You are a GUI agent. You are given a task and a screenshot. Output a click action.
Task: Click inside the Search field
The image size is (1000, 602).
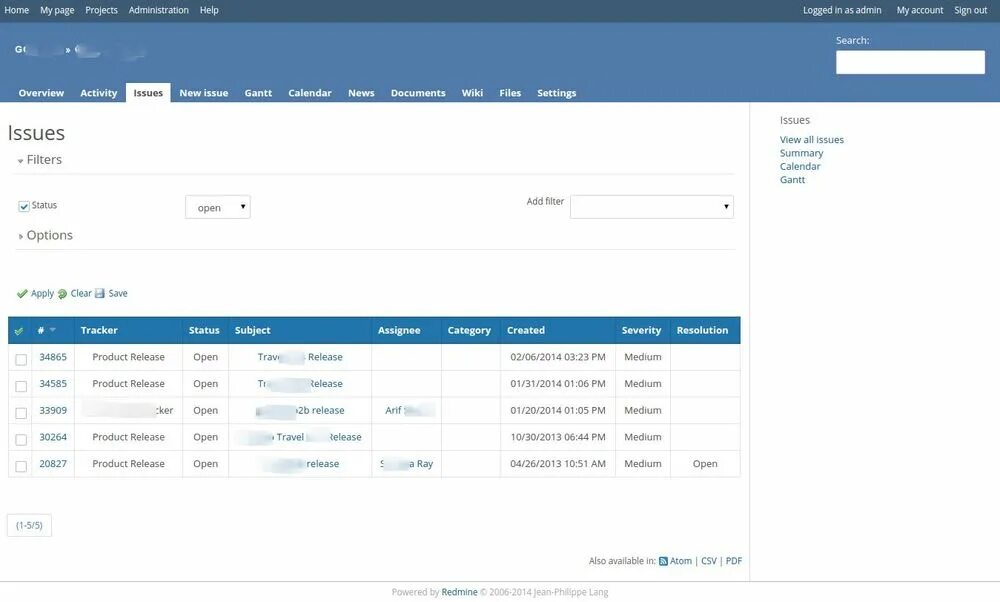coord(910,62)
